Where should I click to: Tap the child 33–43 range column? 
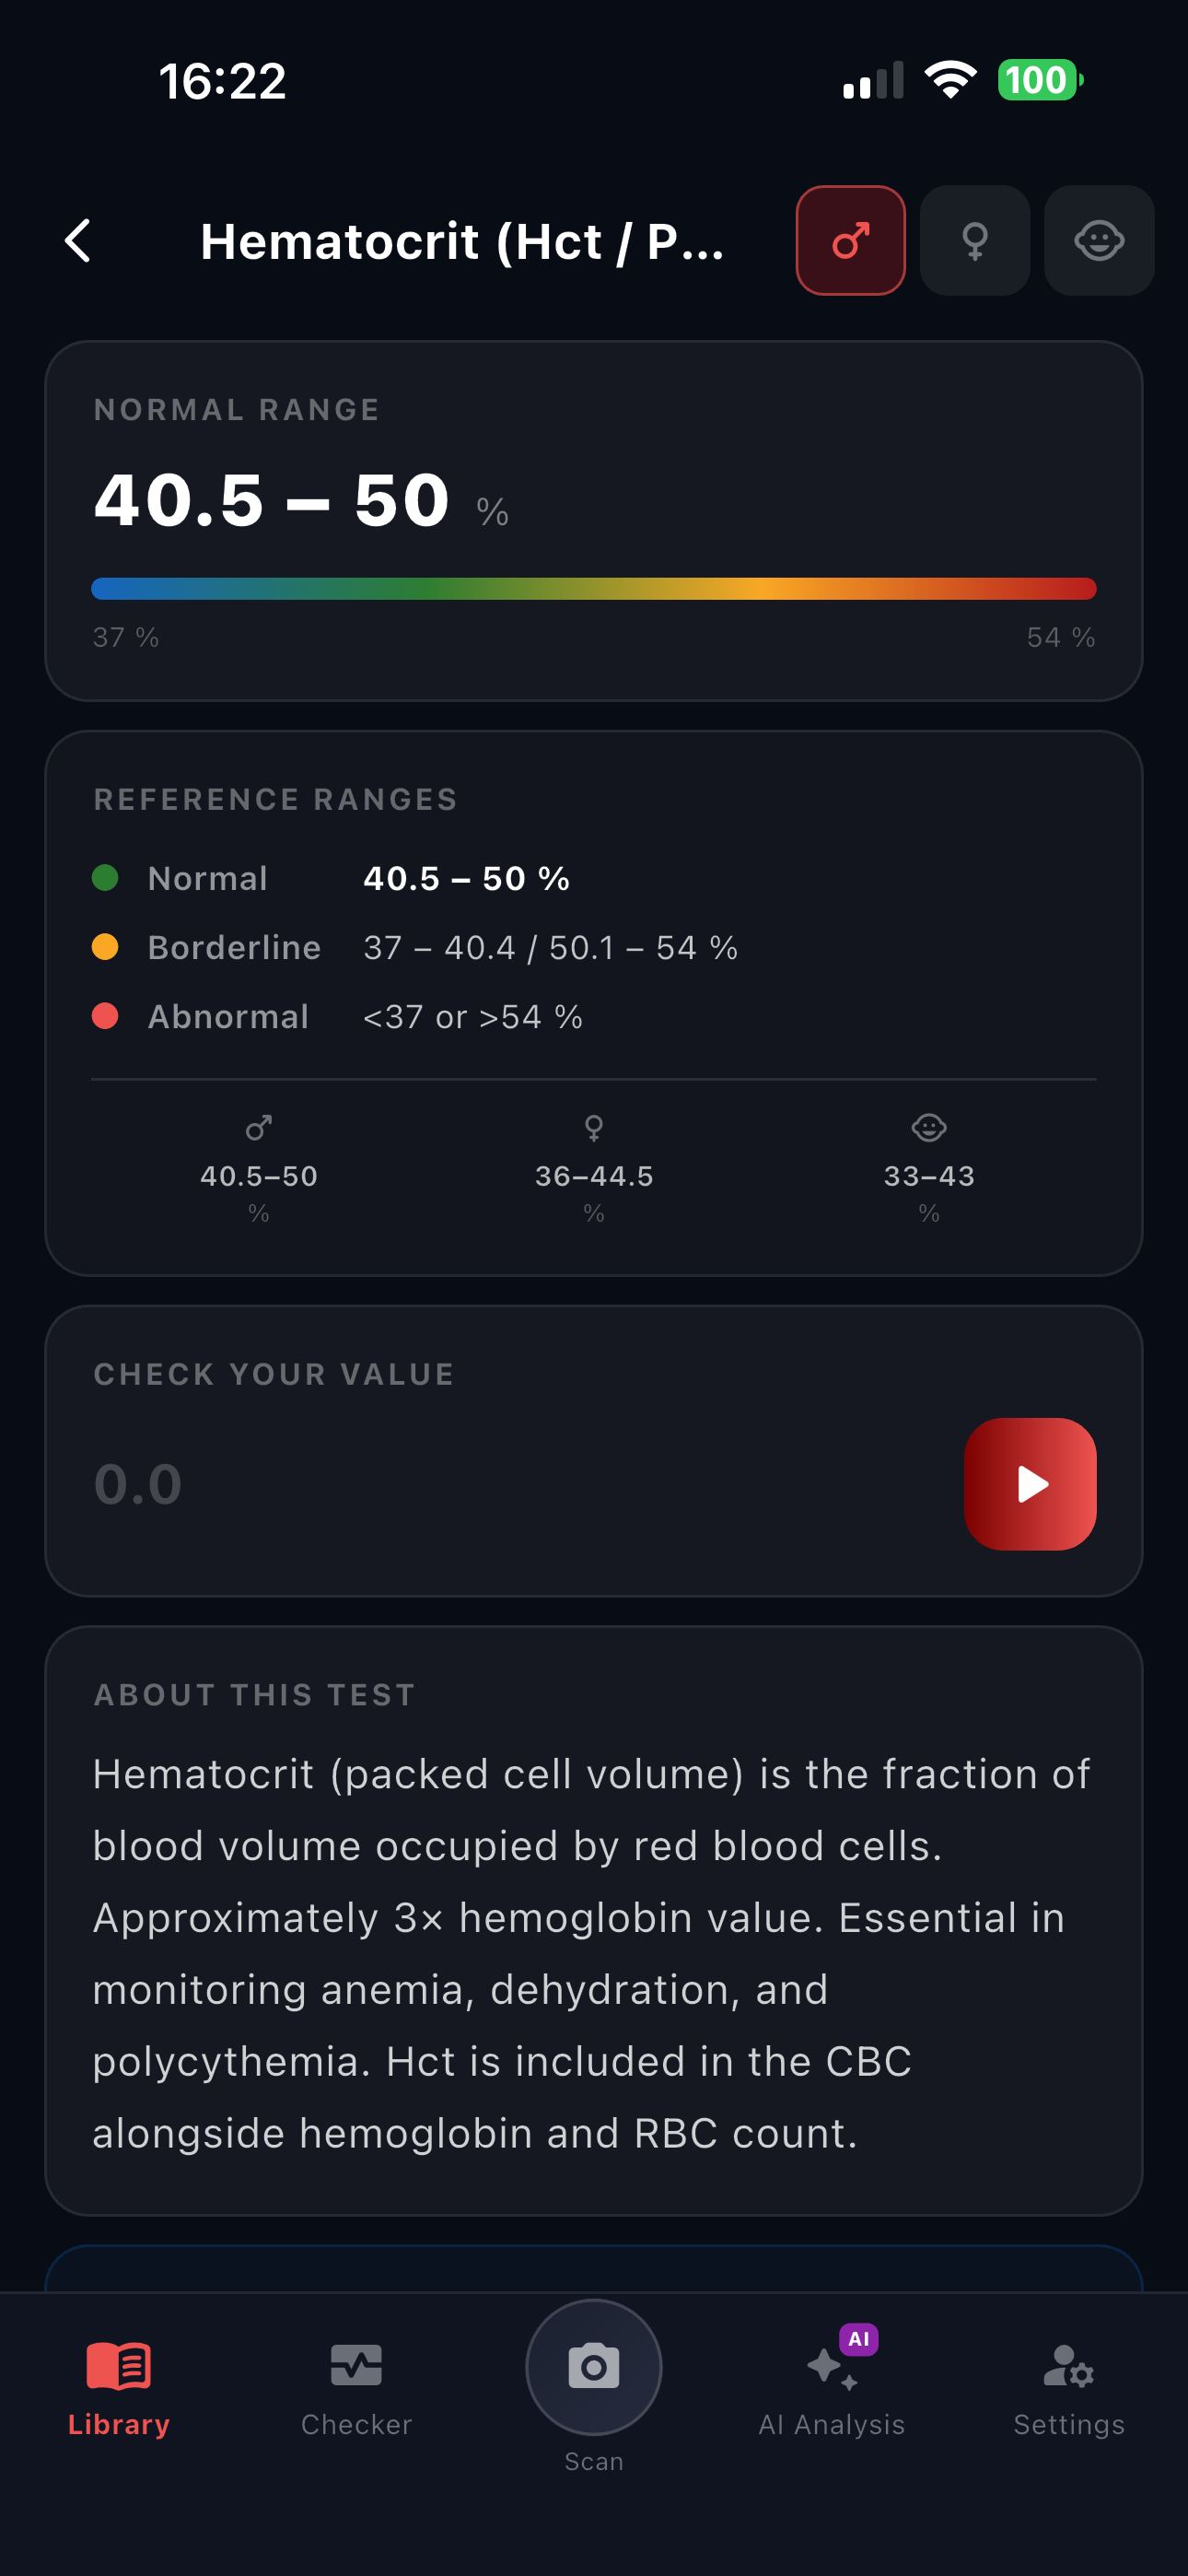[929, 1169]
